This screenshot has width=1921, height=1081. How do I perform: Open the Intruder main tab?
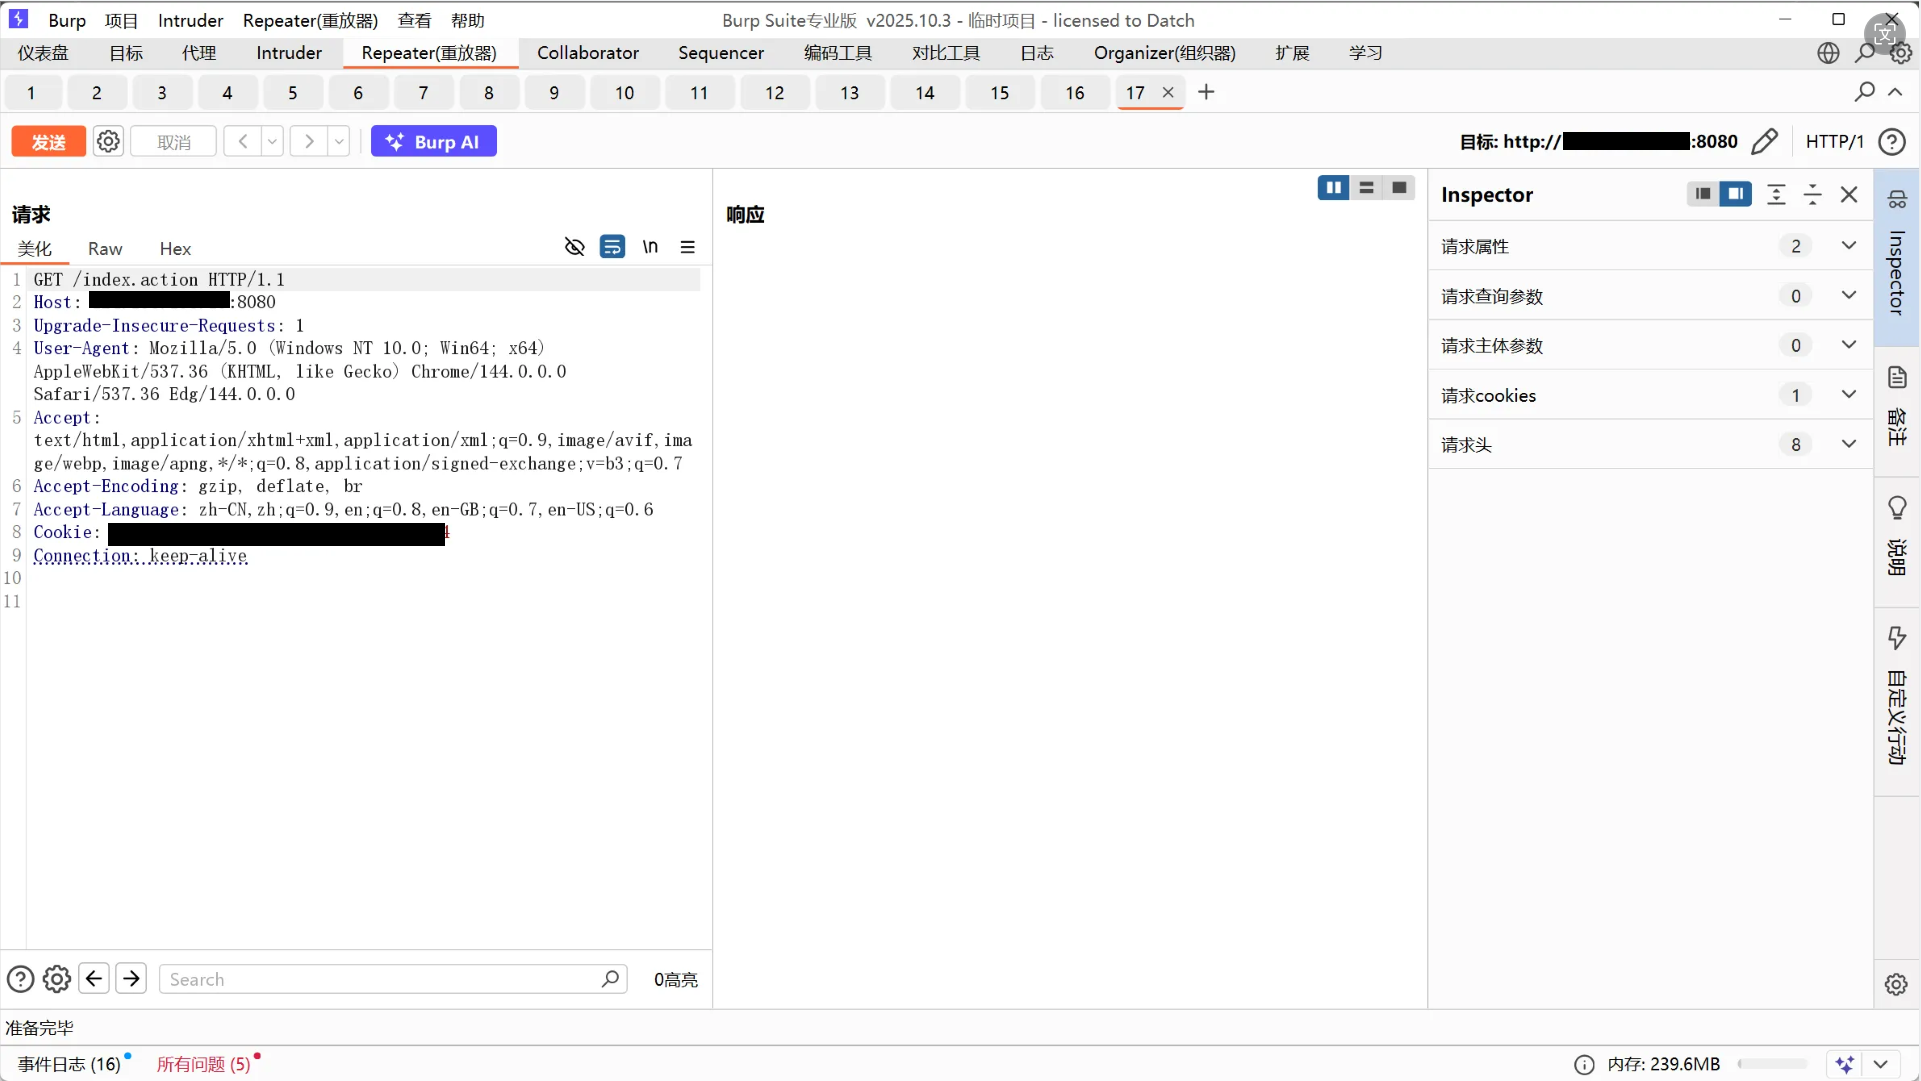pos(289,53)
